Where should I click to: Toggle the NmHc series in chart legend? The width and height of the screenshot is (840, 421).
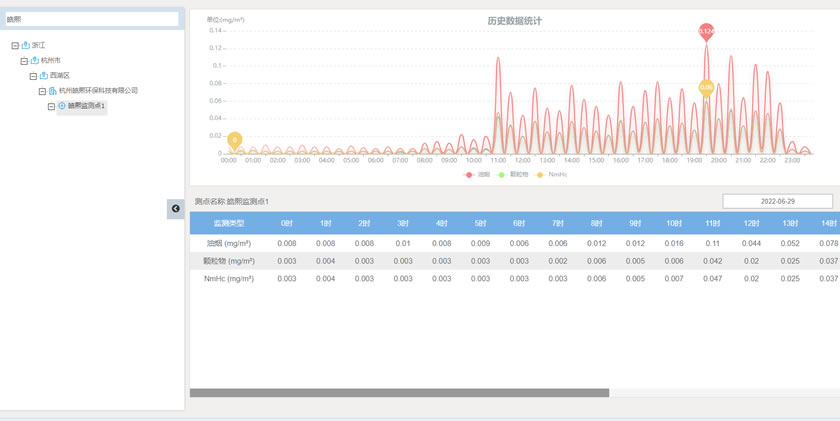(552, 174)
